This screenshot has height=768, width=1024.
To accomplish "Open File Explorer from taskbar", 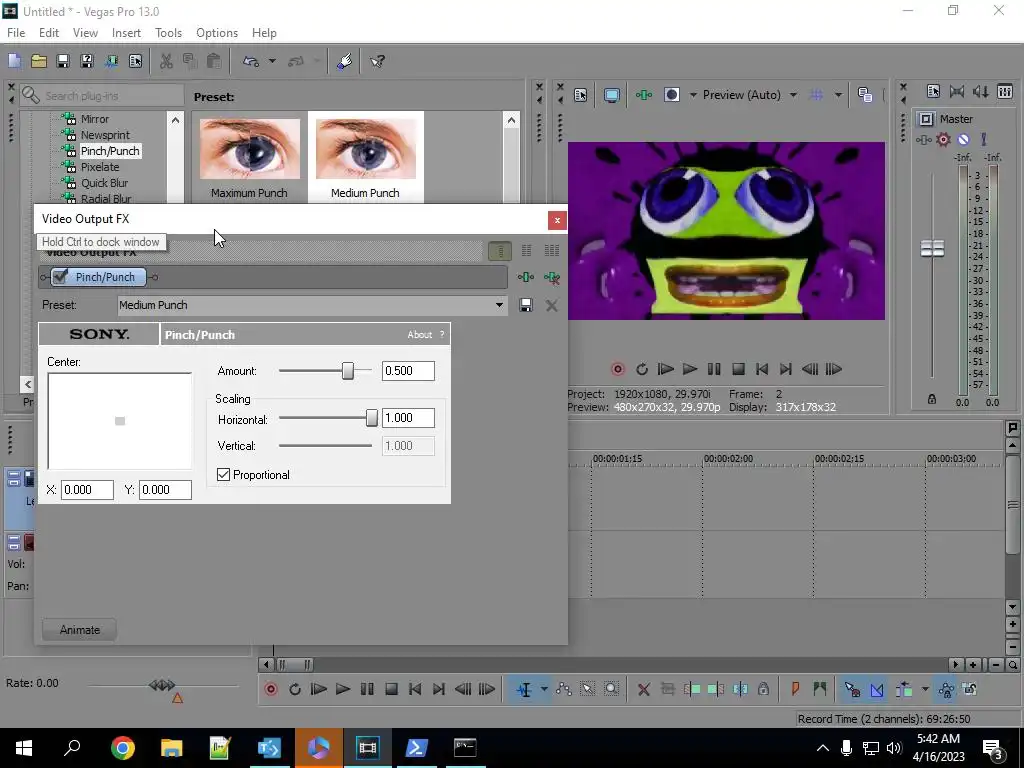I will tap(171, 748).
